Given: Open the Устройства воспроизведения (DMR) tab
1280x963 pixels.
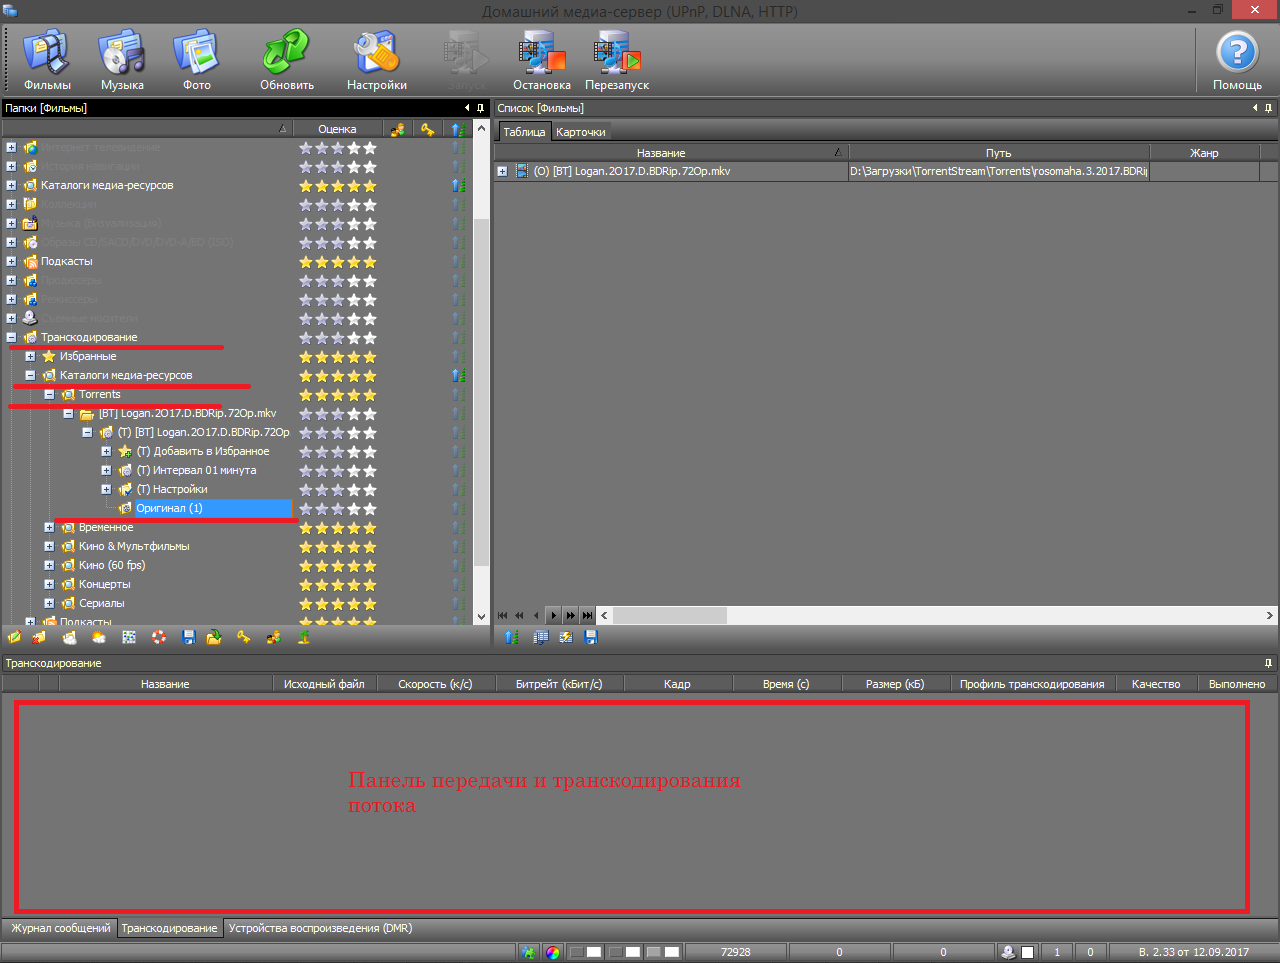Looking at the screenshot, I should click(320, 928).
